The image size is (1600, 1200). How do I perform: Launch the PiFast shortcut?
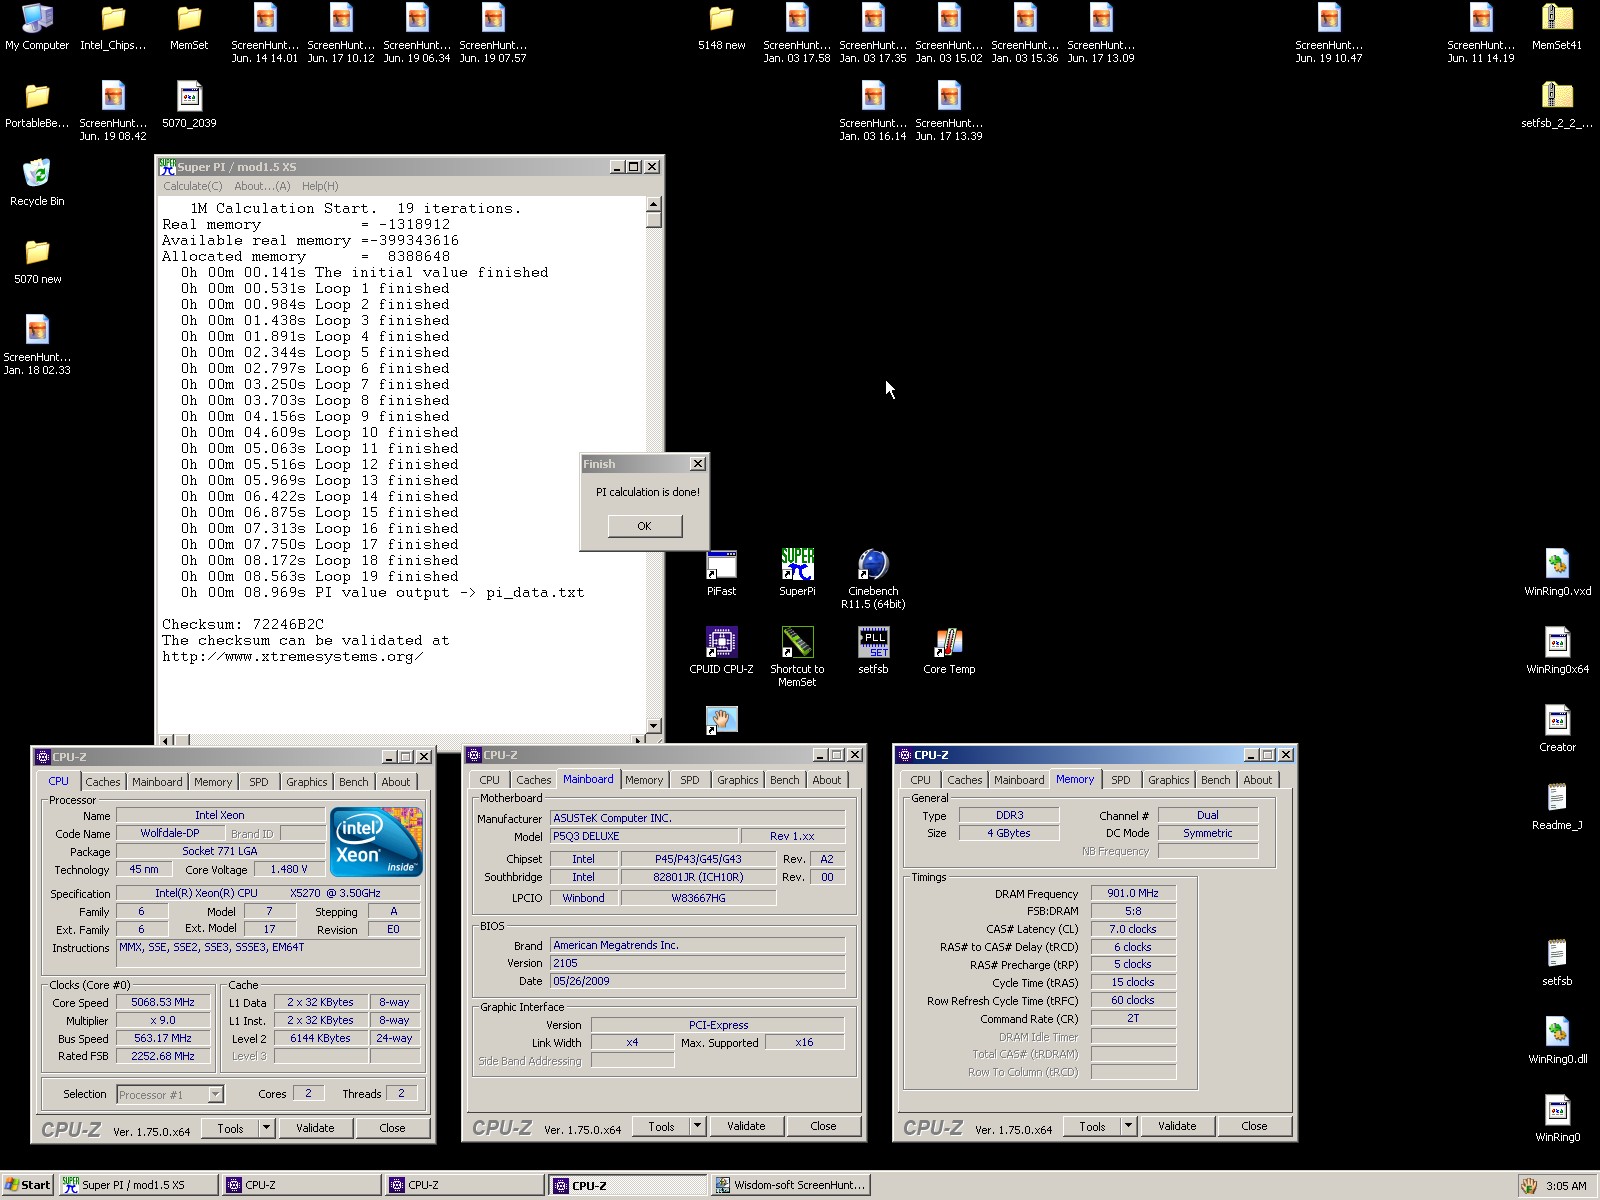[721, 573]
